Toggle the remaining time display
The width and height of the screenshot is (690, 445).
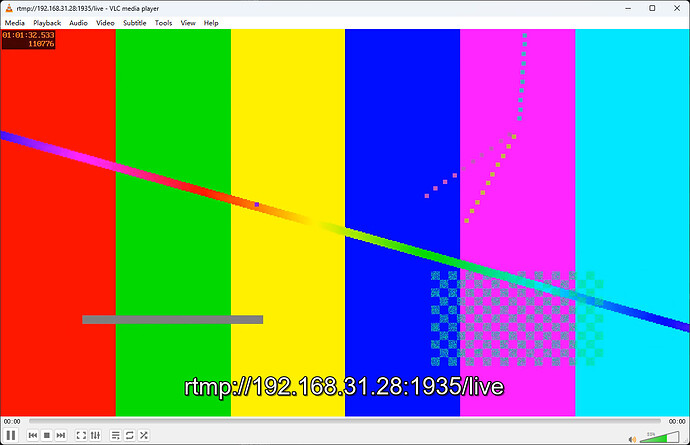point(677,421)
